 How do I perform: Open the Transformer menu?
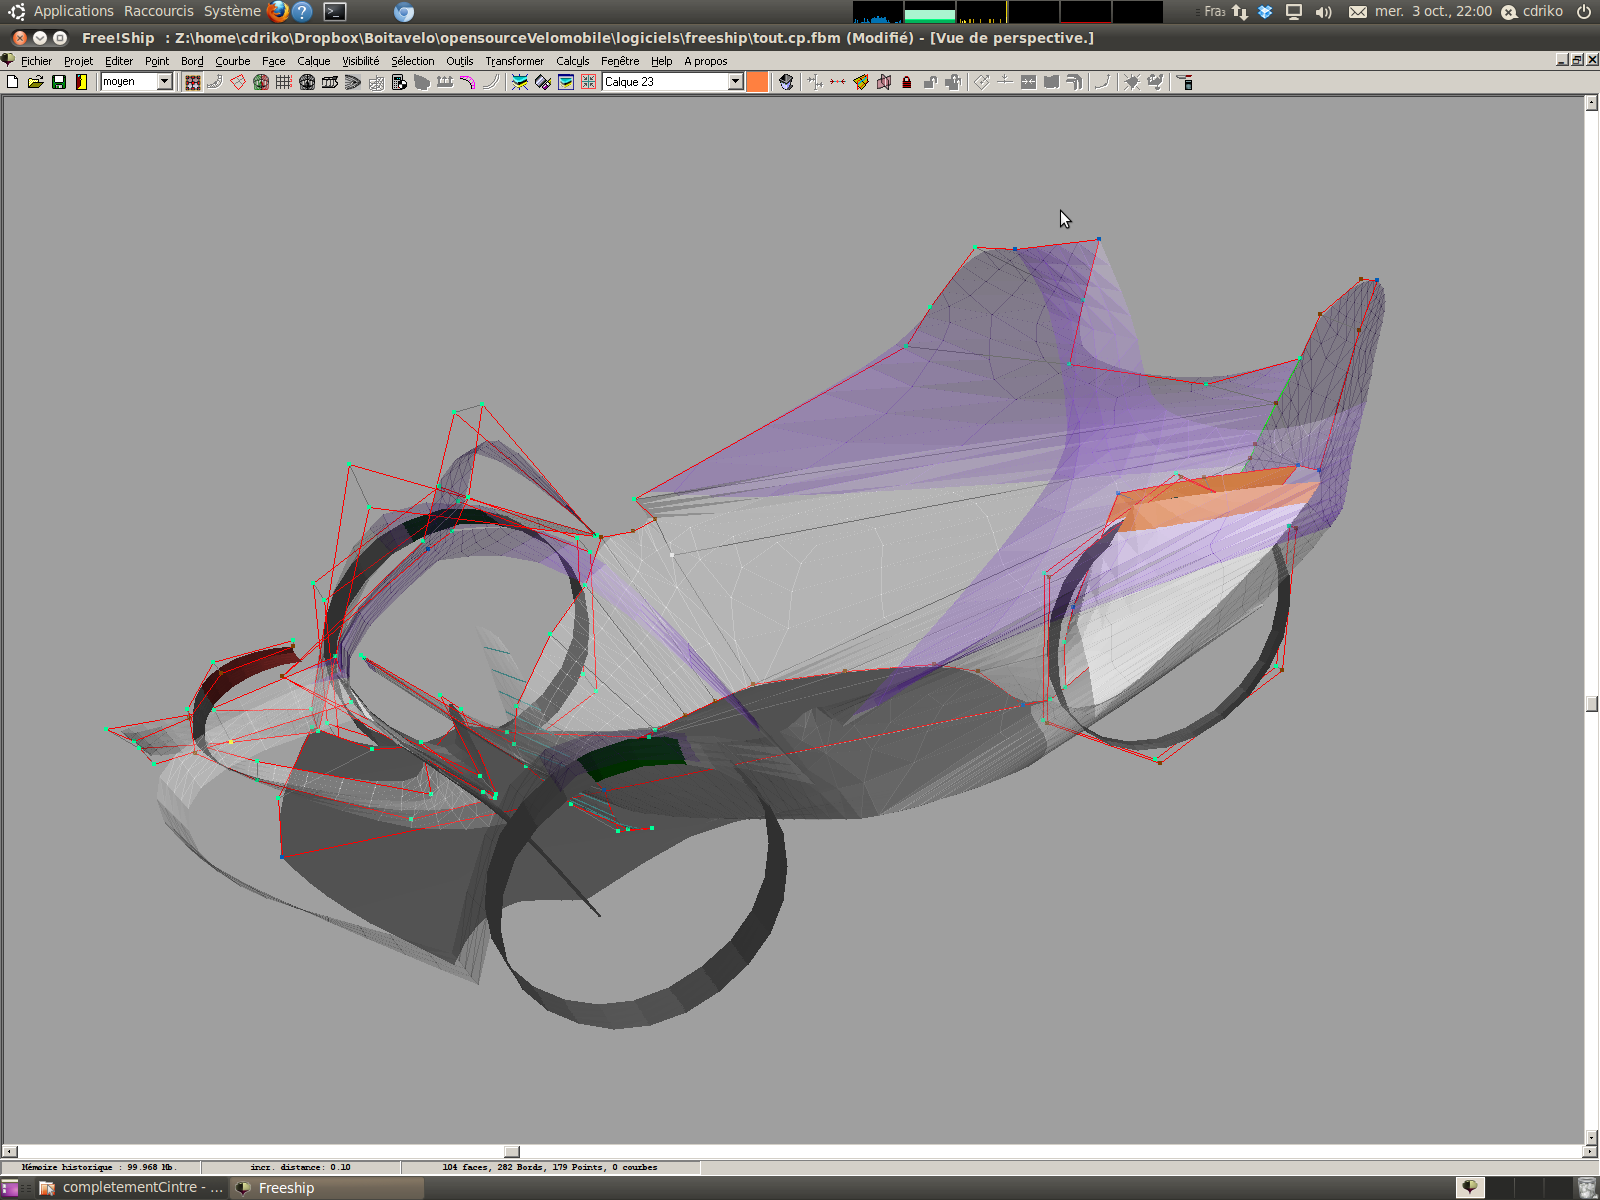point(514,61)
